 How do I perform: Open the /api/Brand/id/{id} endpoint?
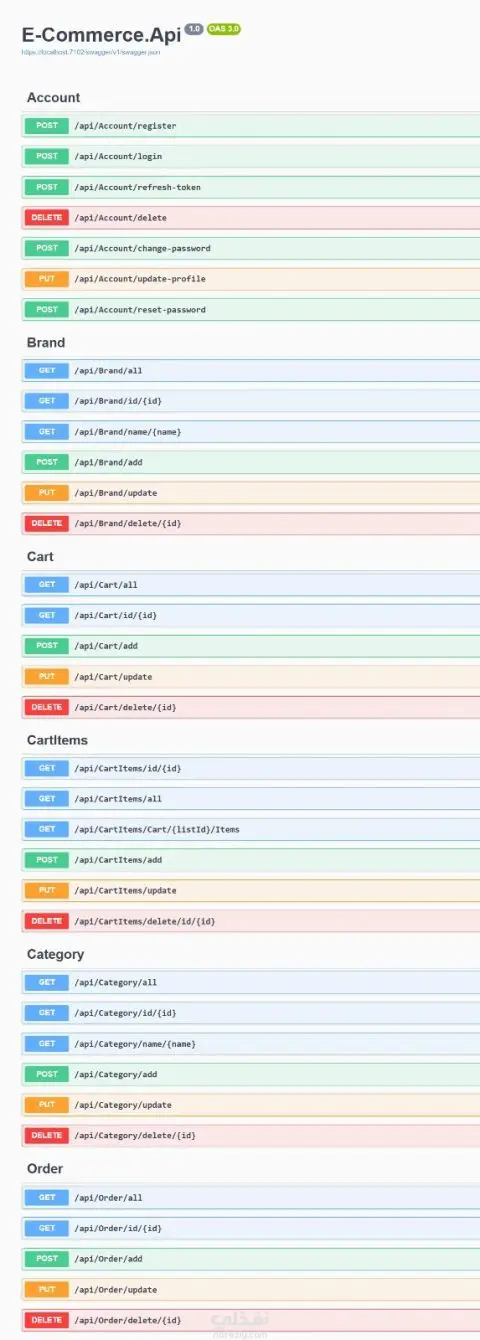(251, 401)
